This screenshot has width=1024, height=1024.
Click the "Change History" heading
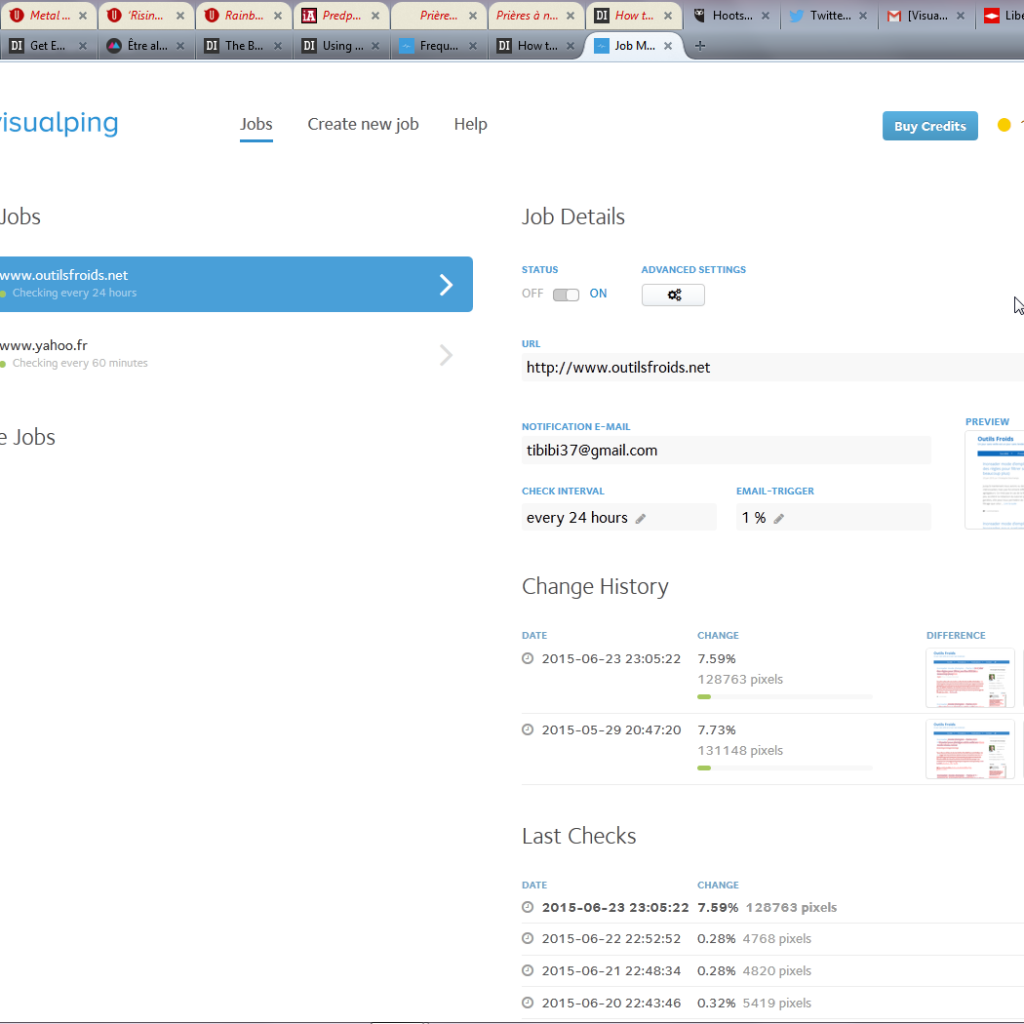595,586
